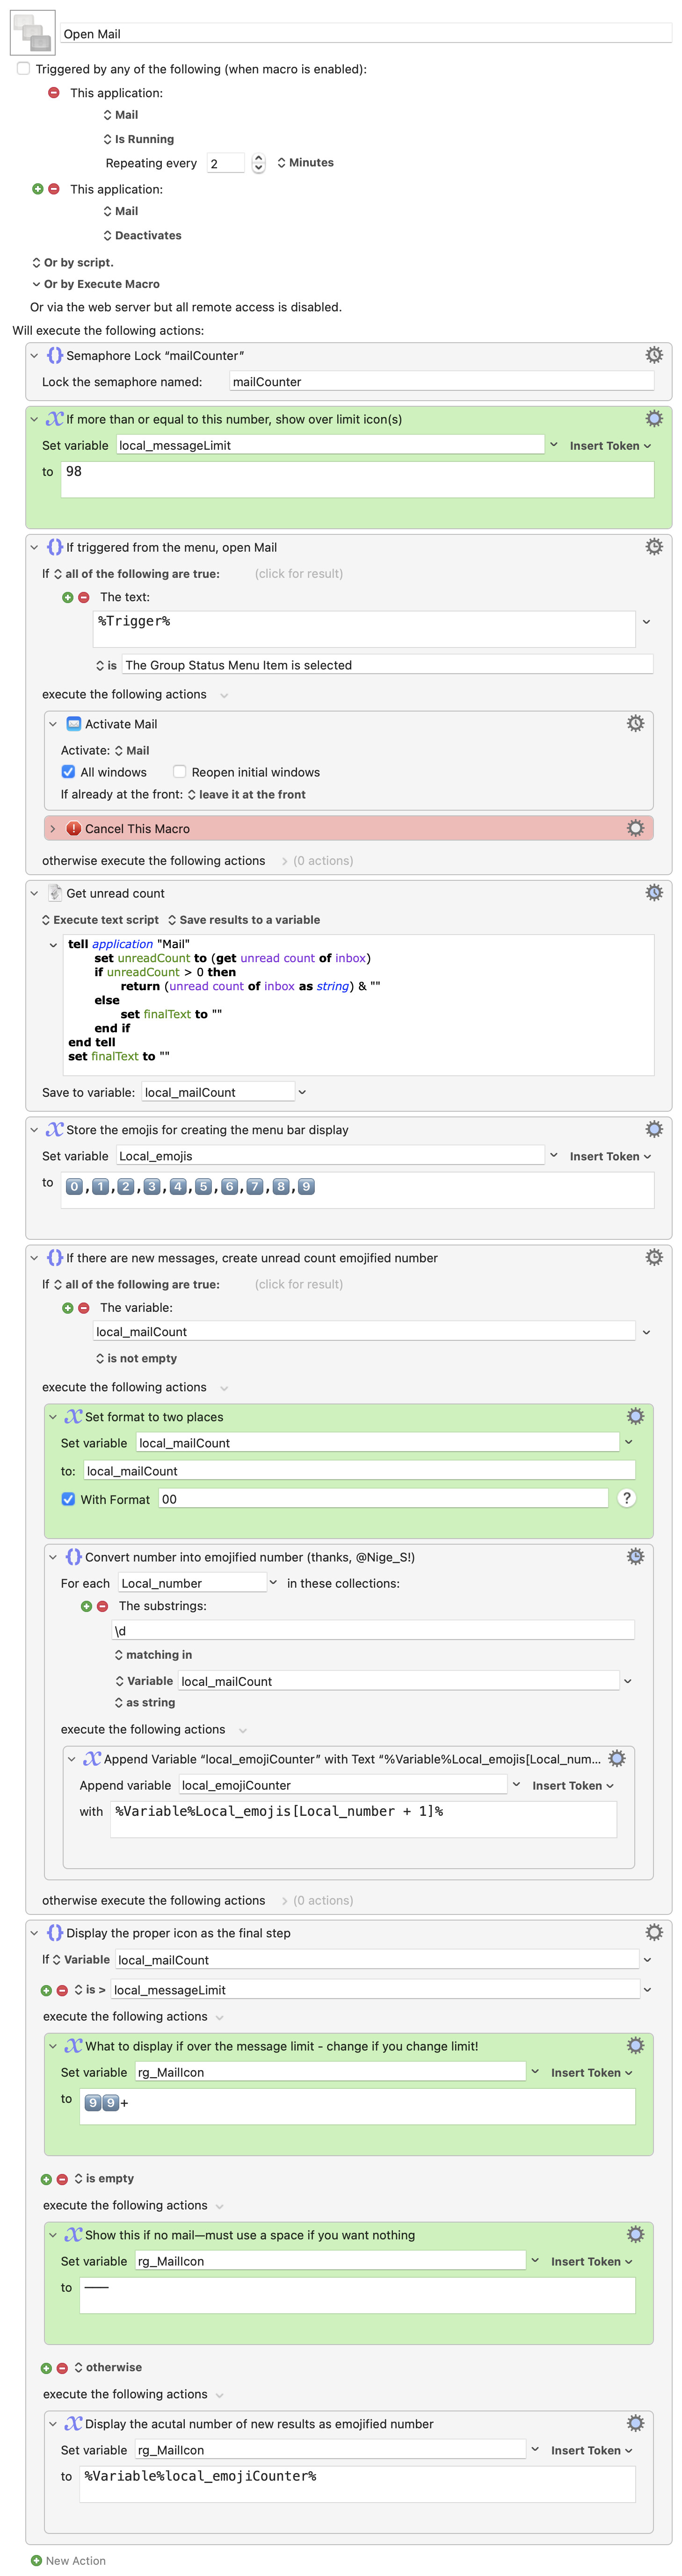Image resolution: width=682 pixels, height=2576 pixels.
Task: Open gear menu for 'If triggered from the menu' action
Action: point(654,547)
